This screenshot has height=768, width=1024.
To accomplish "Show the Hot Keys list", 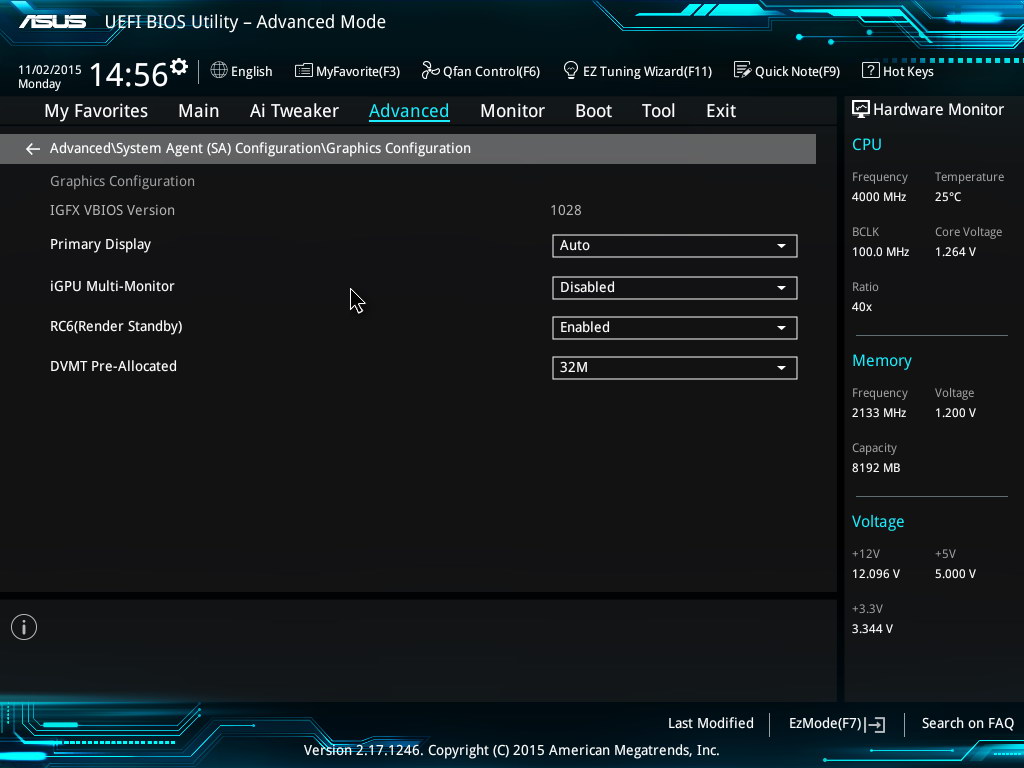I will [x=898, y=71].
